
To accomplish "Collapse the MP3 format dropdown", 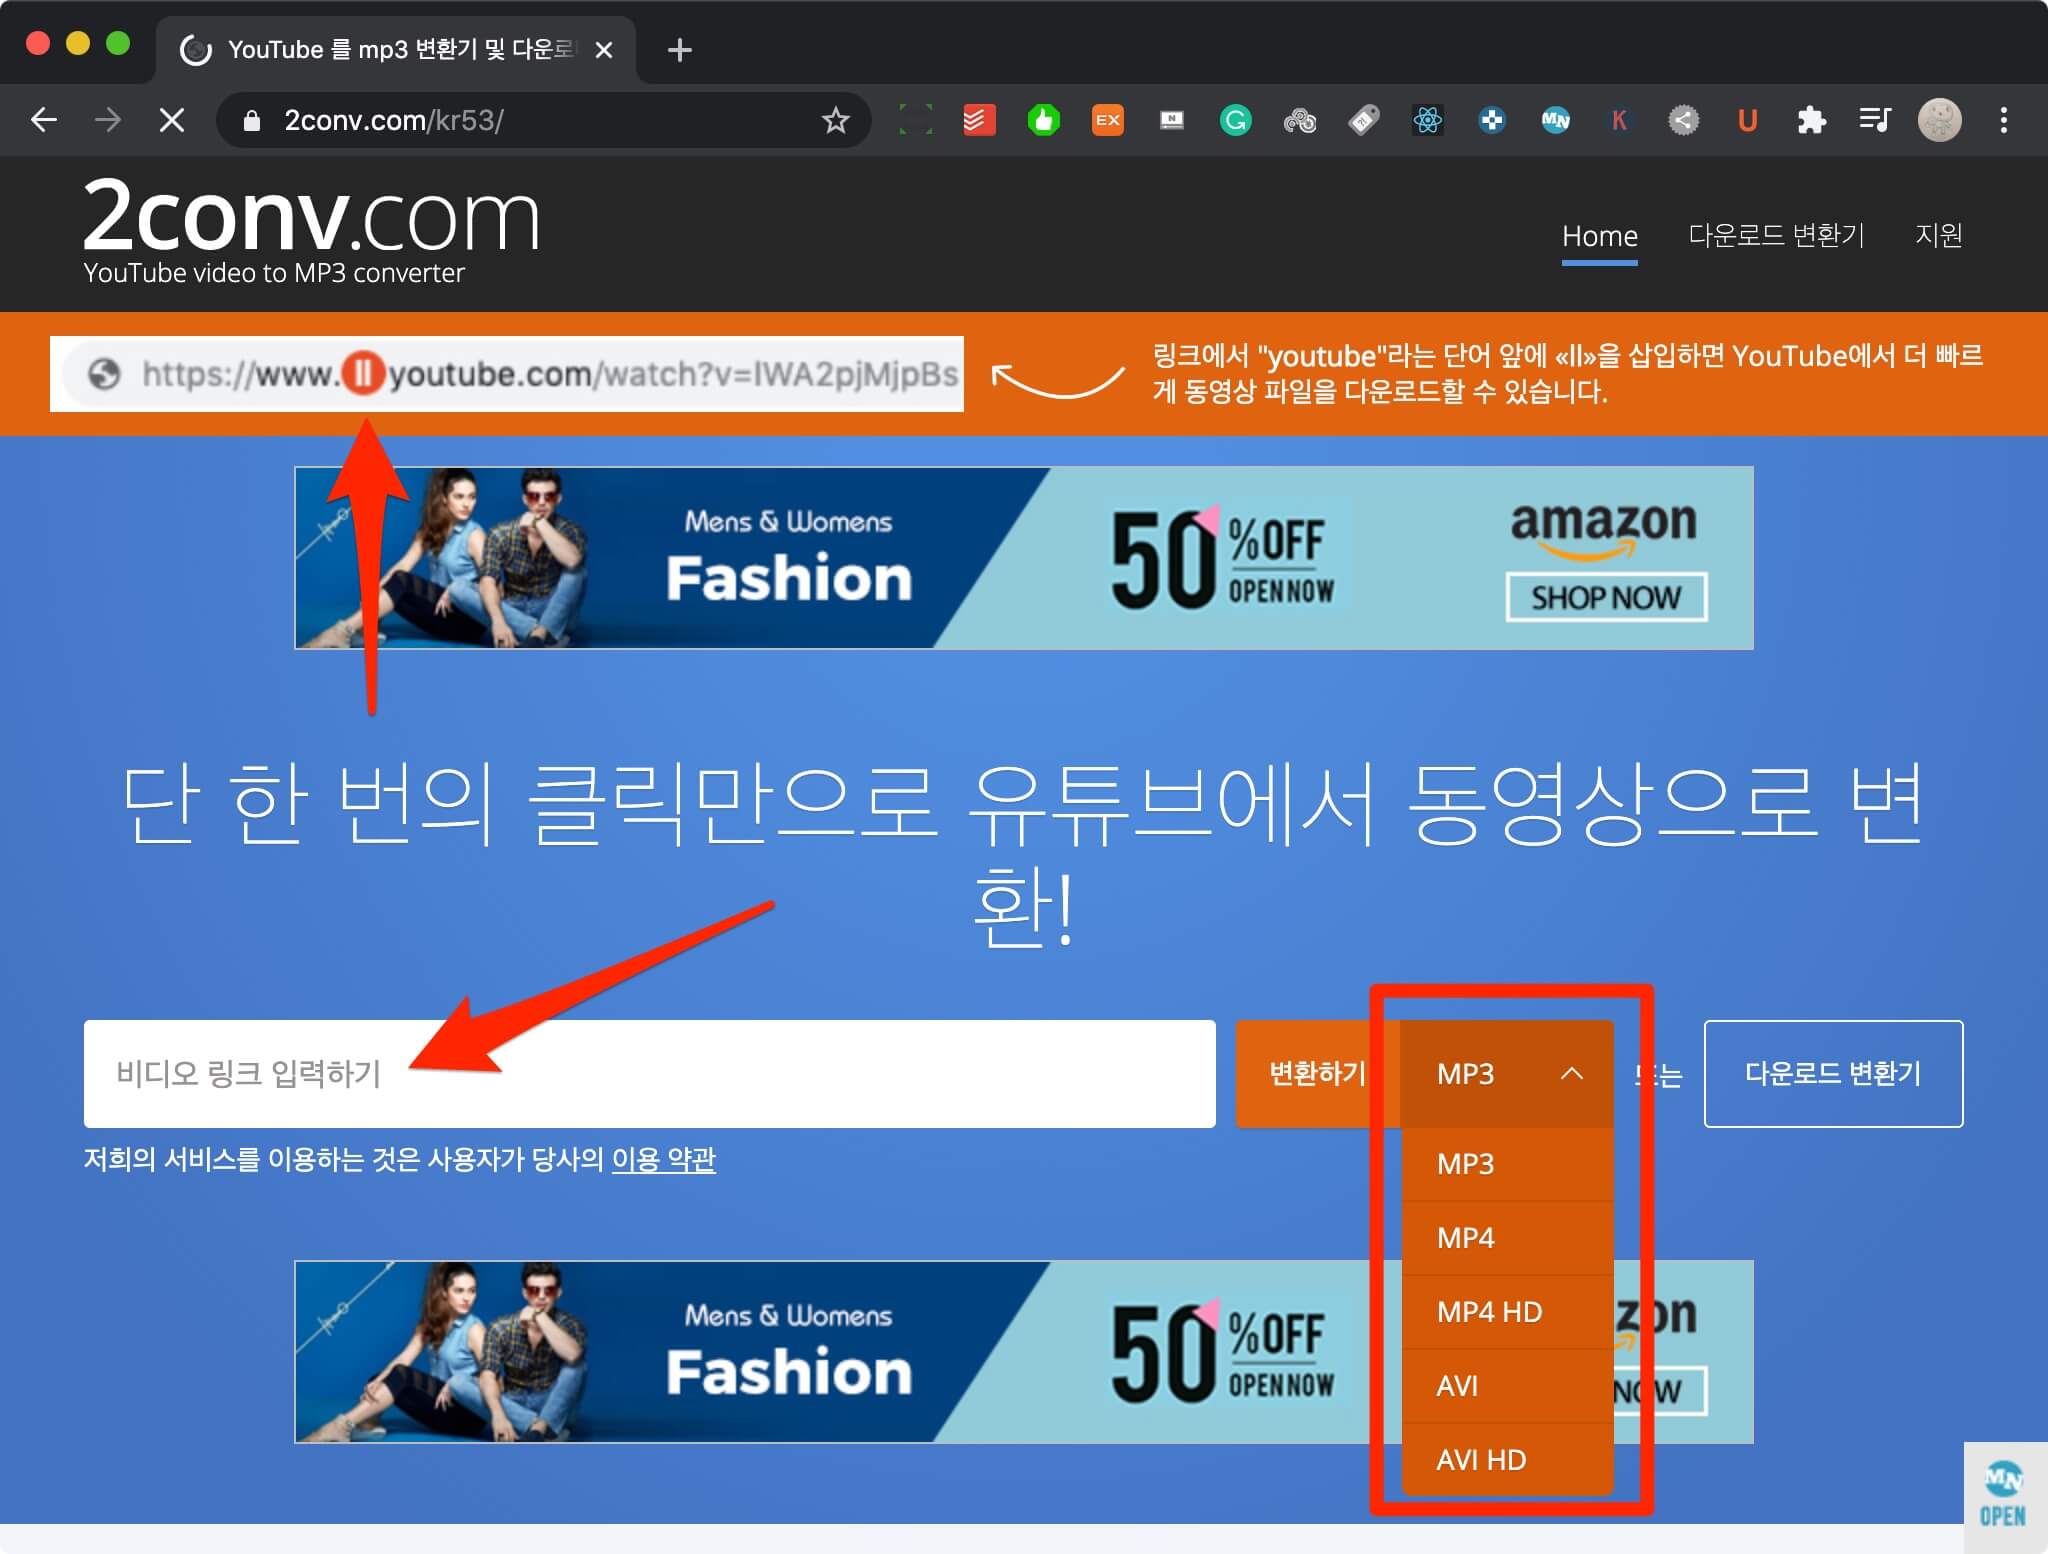I will (x=1571, y=1074).
